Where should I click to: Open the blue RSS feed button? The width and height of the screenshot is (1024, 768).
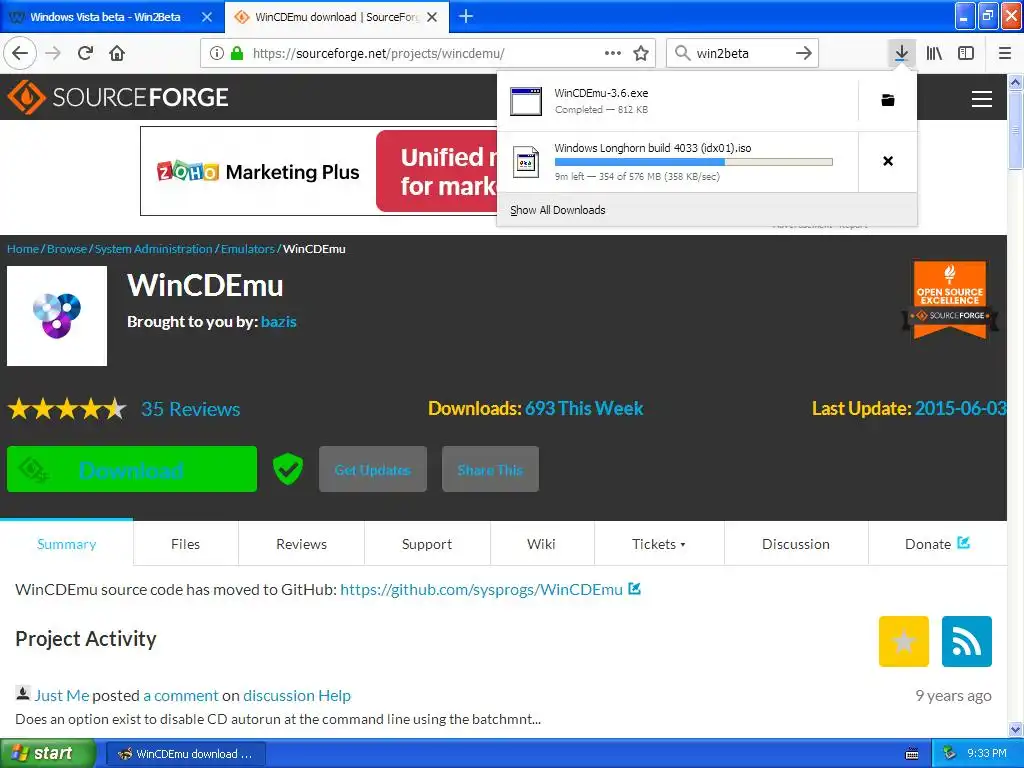coord(967,641)
